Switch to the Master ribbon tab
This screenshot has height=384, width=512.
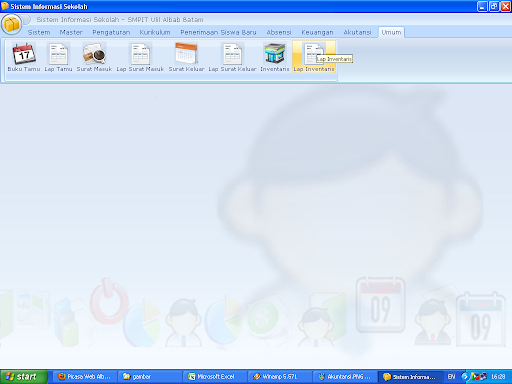tap(71, 32)
